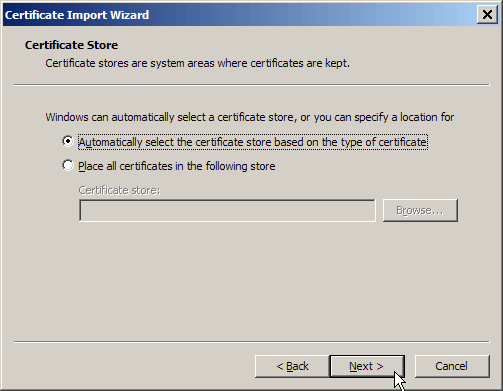Cancel the certificate import wizard
This screenshot has height=391, width=503.
(452, 366)
